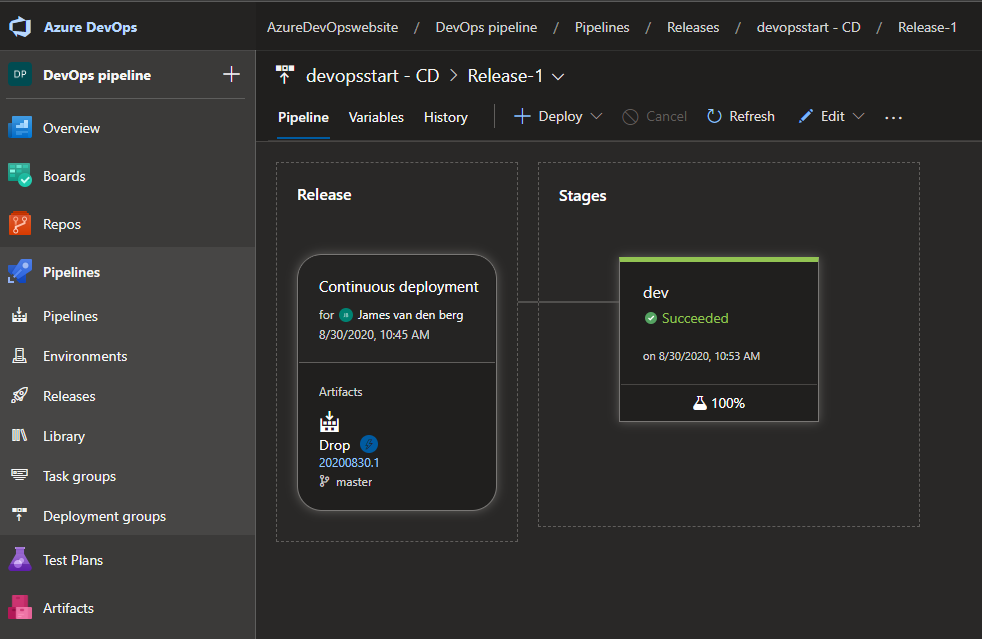Click AzureDevOpswebsite breadcrumb link
The height and width of the screenshot is (639, 982).
(332, 28)
